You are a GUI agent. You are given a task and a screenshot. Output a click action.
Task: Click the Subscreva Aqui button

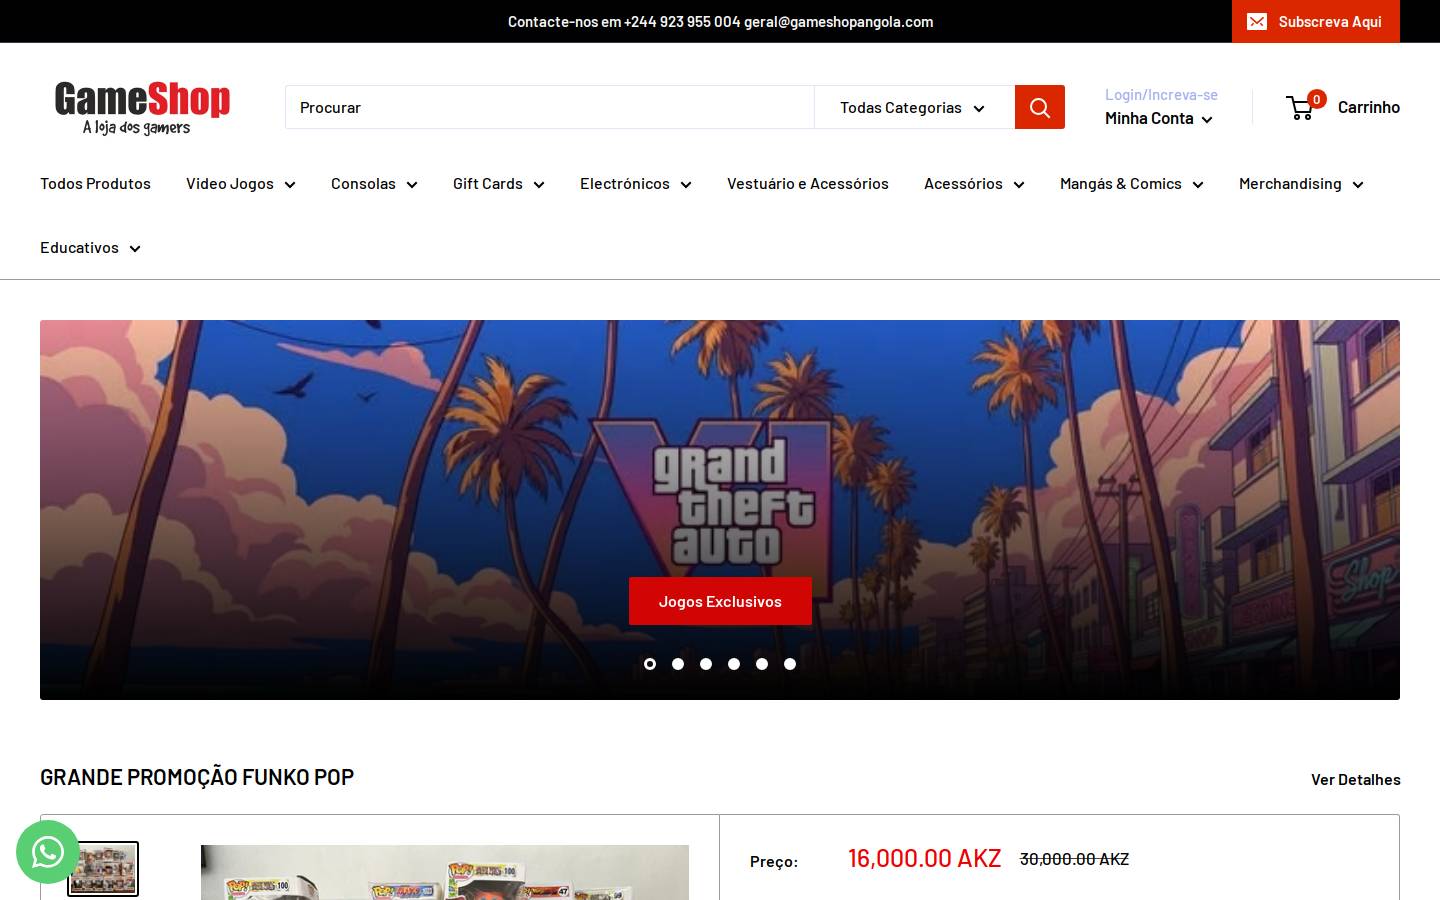click(x=1315, y=21)
